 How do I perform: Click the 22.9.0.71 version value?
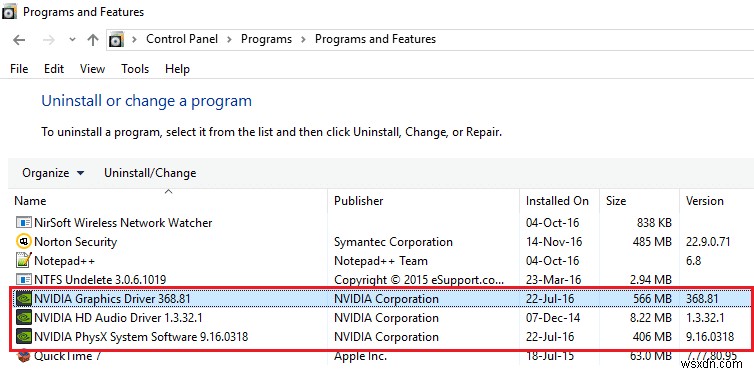coord(708,241)
